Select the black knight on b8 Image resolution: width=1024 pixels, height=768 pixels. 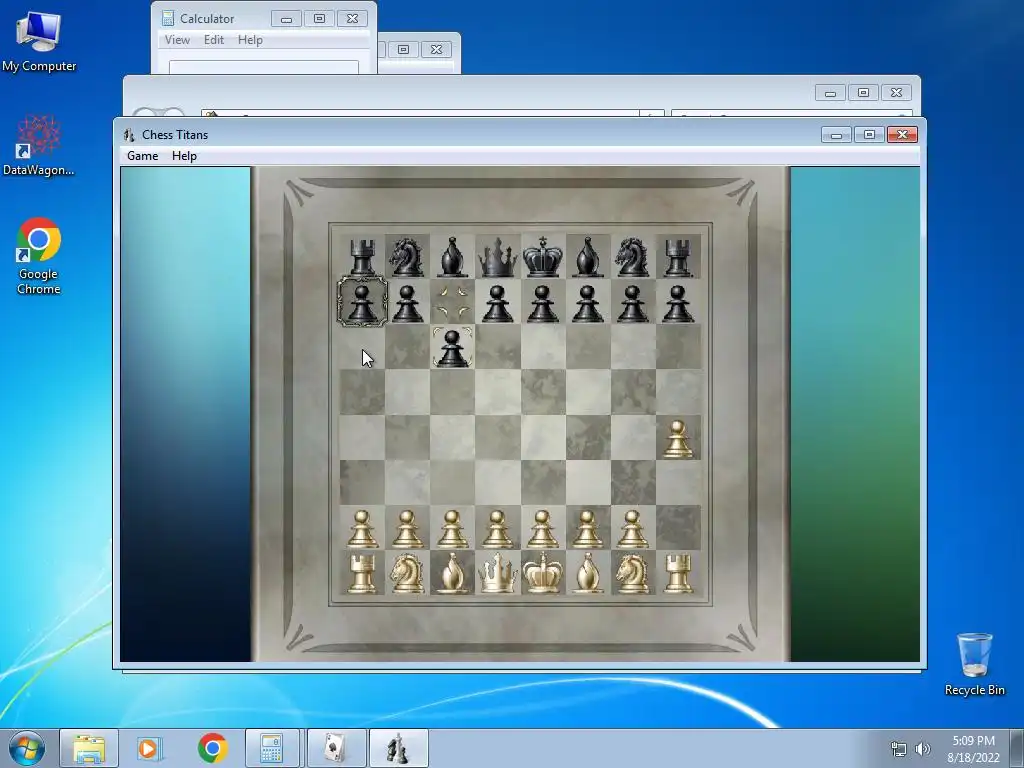pos(407,257)
